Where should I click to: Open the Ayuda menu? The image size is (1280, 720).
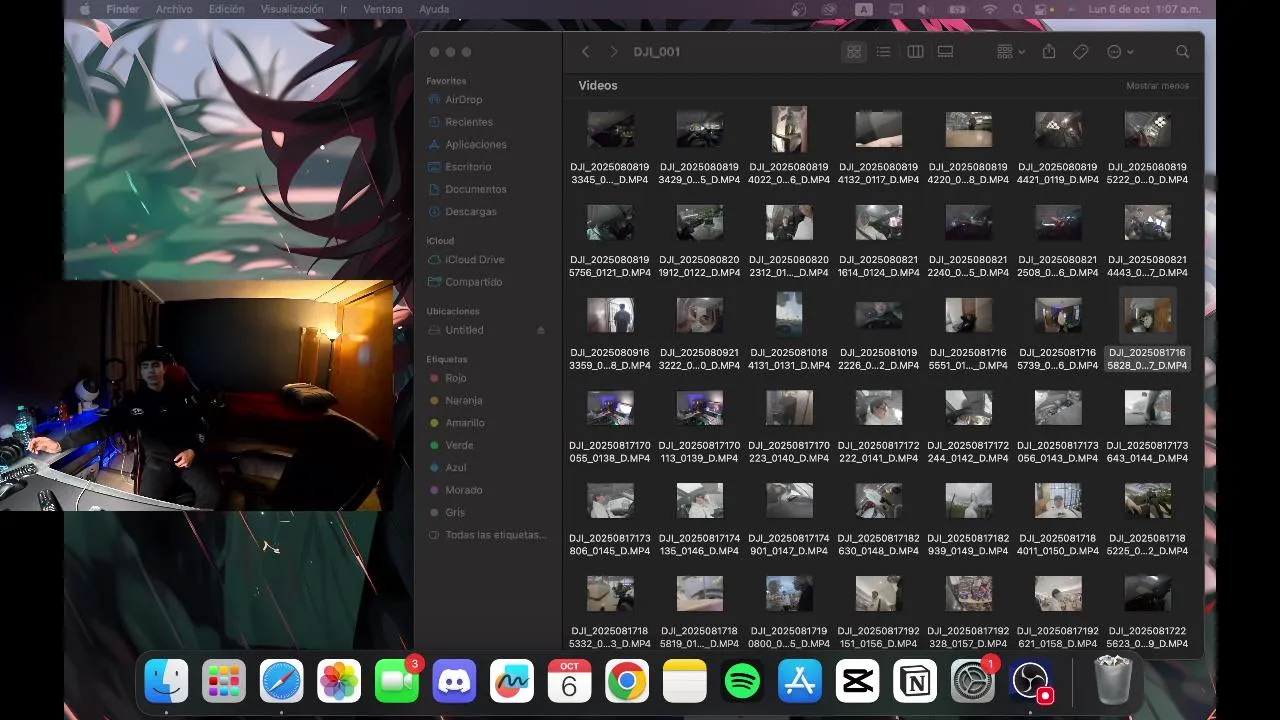pos(434,9)
